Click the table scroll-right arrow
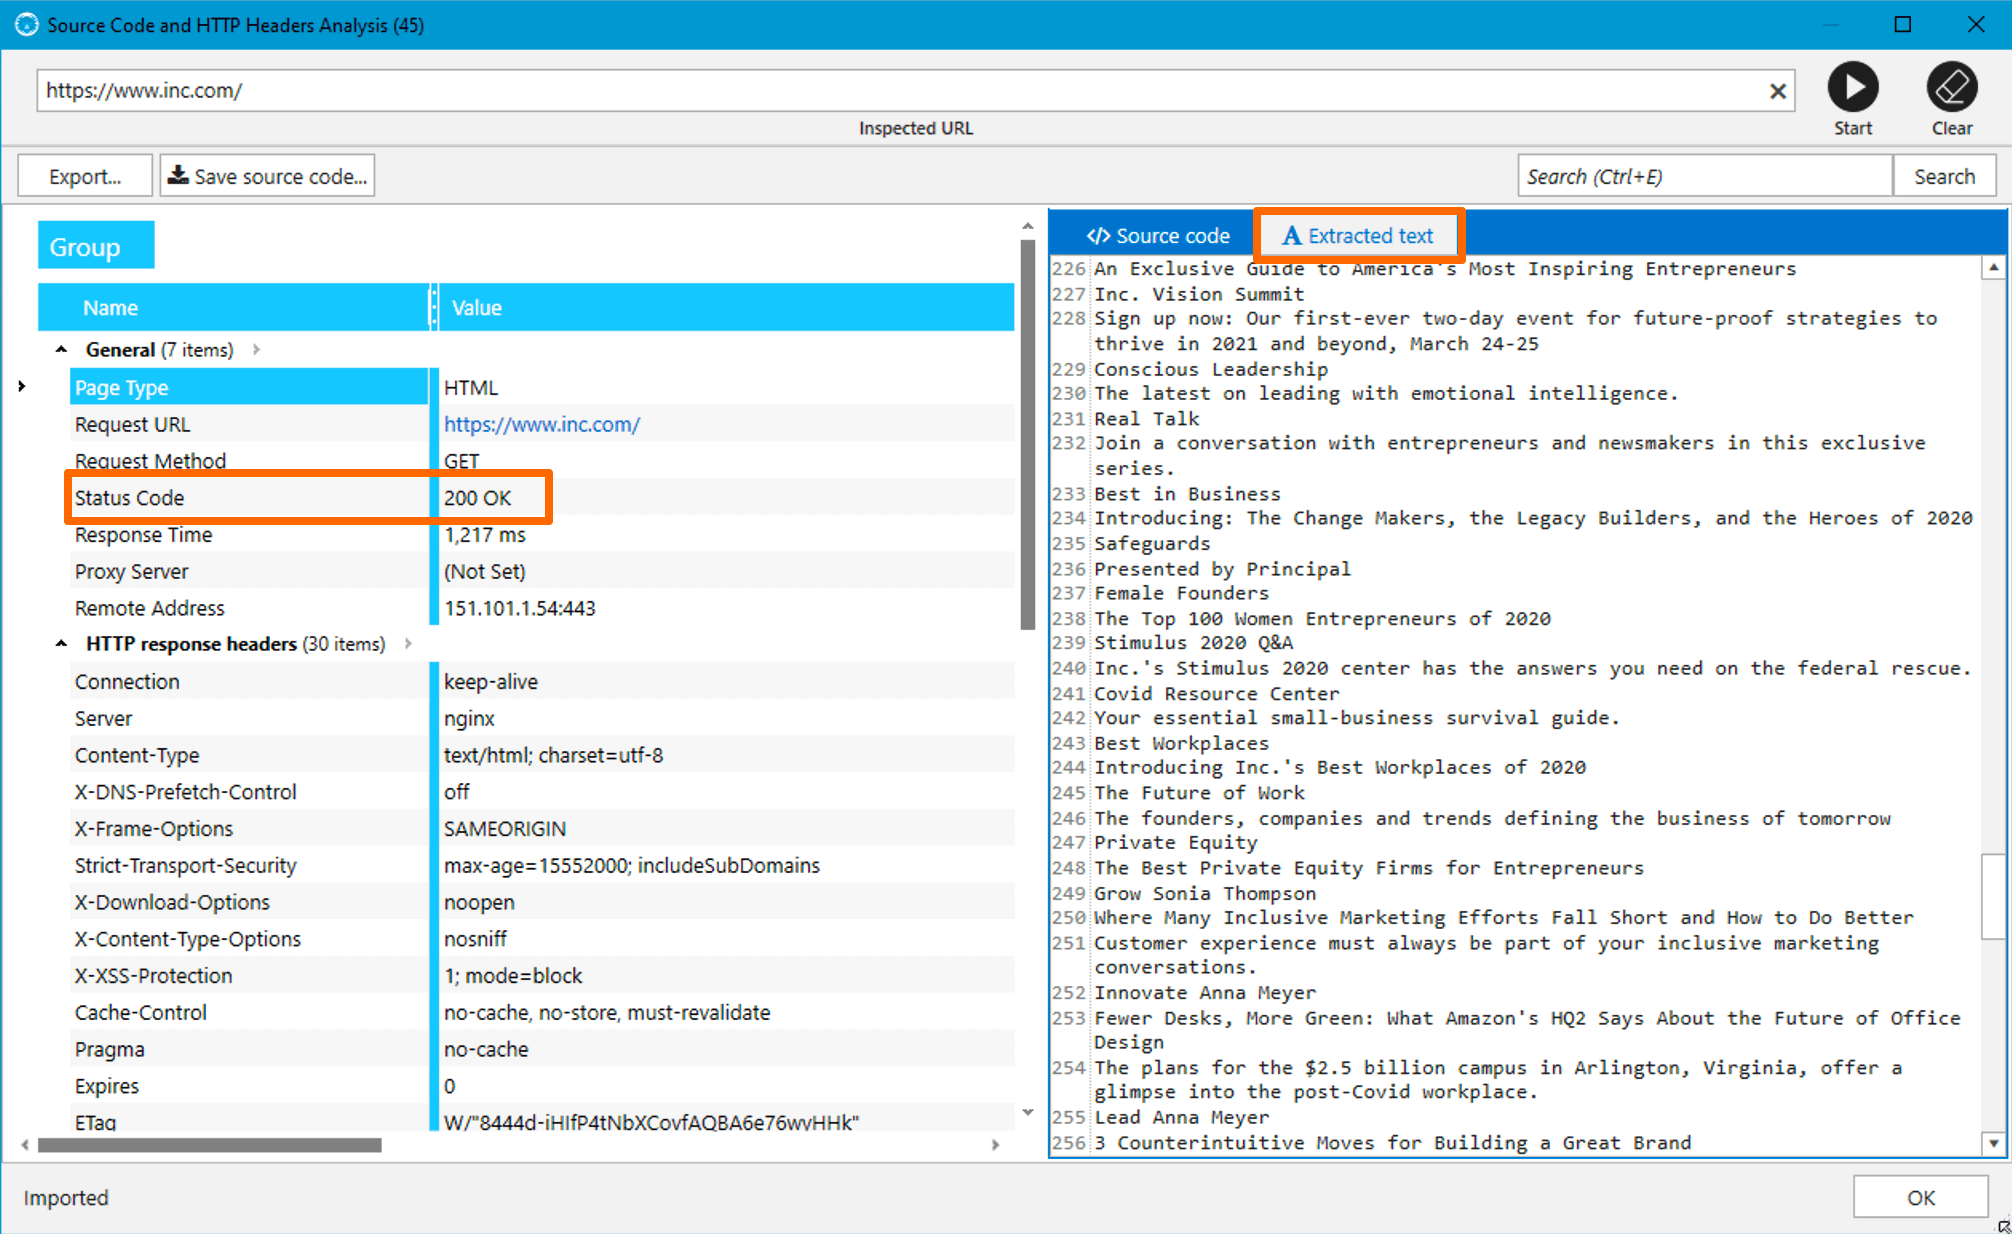The height and width of the screenshot is (1234, 2012). click(x=995, y=1145)
